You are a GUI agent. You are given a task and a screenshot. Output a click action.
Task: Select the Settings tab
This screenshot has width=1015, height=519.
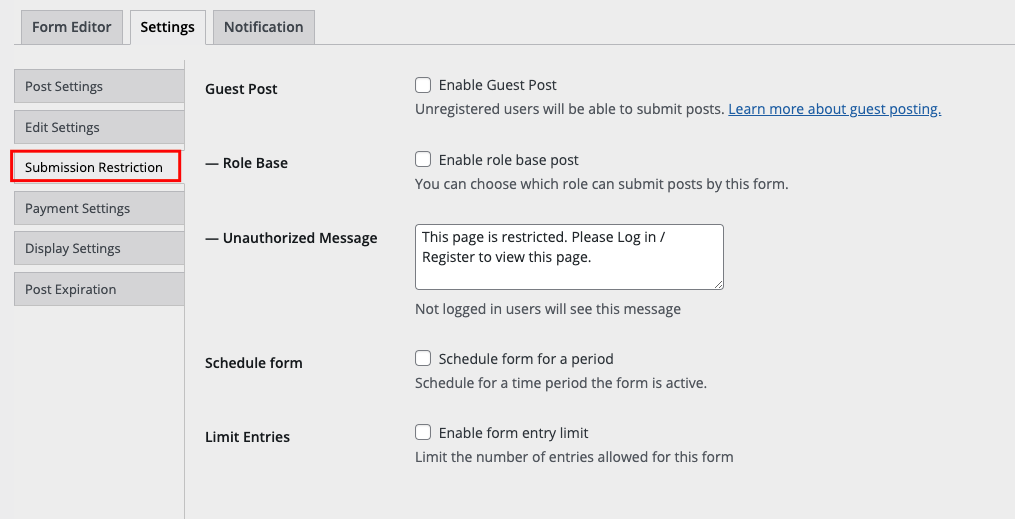tap(168, 27)
